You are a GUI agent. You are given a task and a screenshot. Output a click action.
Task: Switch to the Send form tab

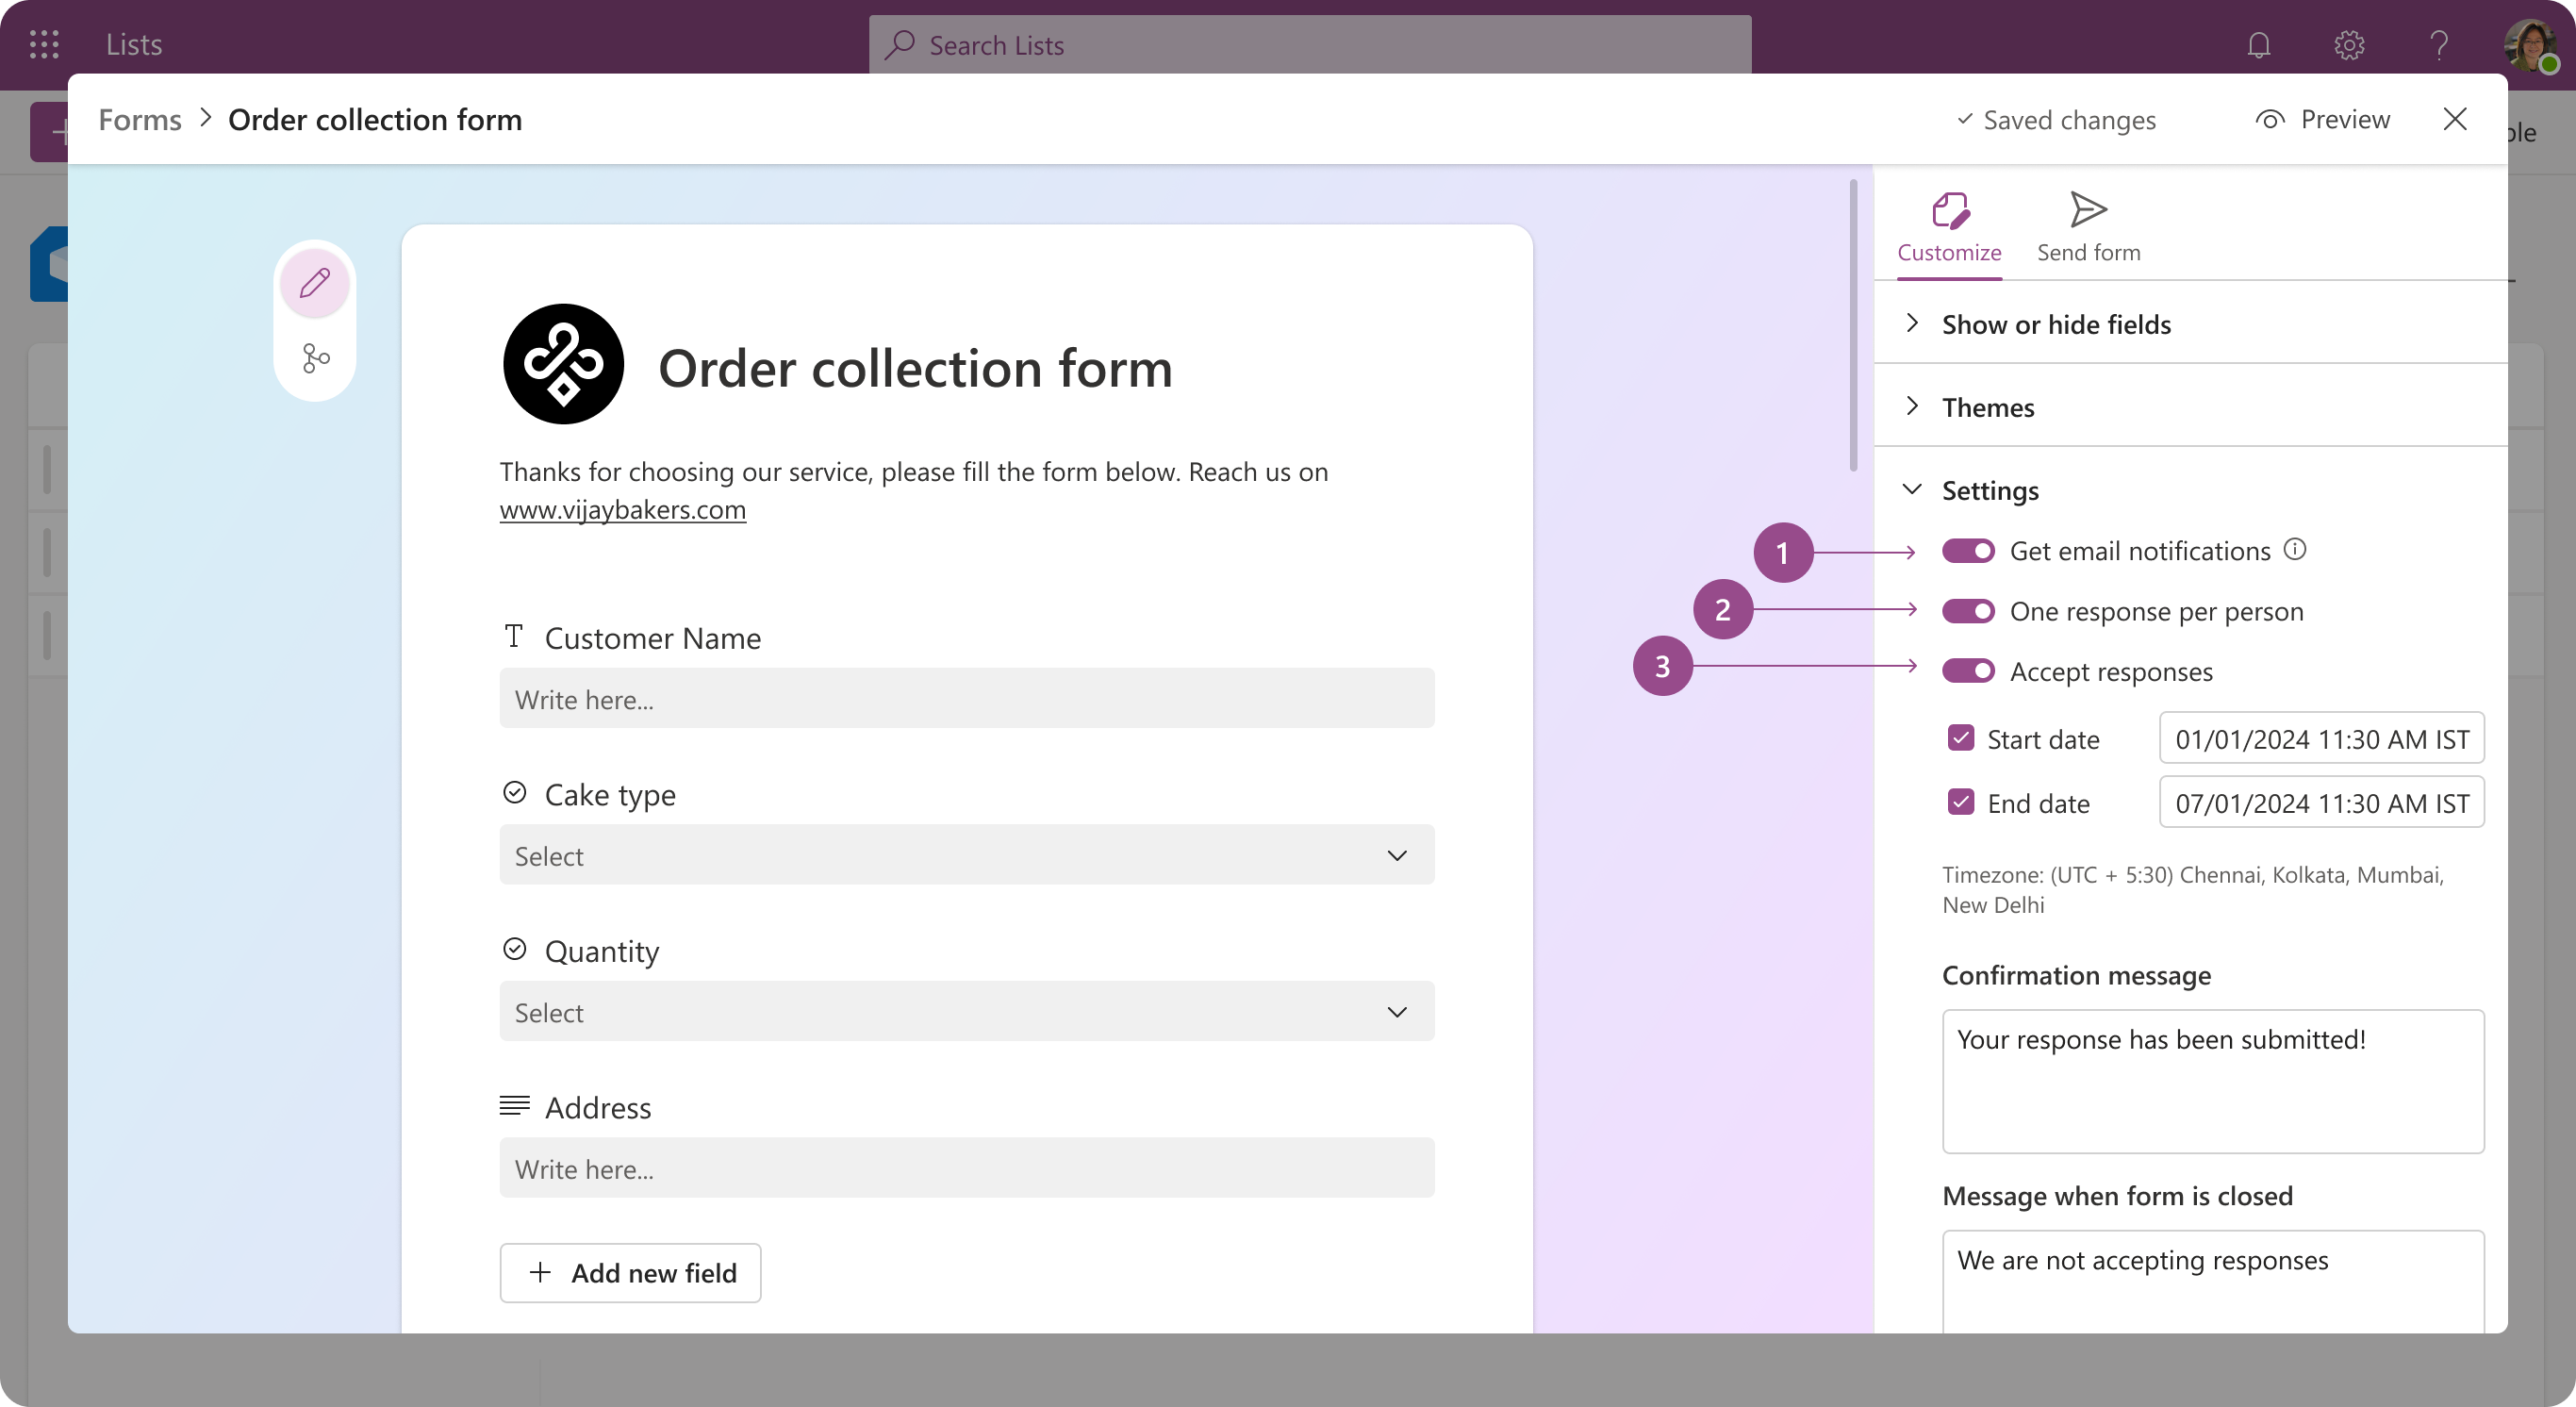pyautogui.click(x=2088, y=227)
